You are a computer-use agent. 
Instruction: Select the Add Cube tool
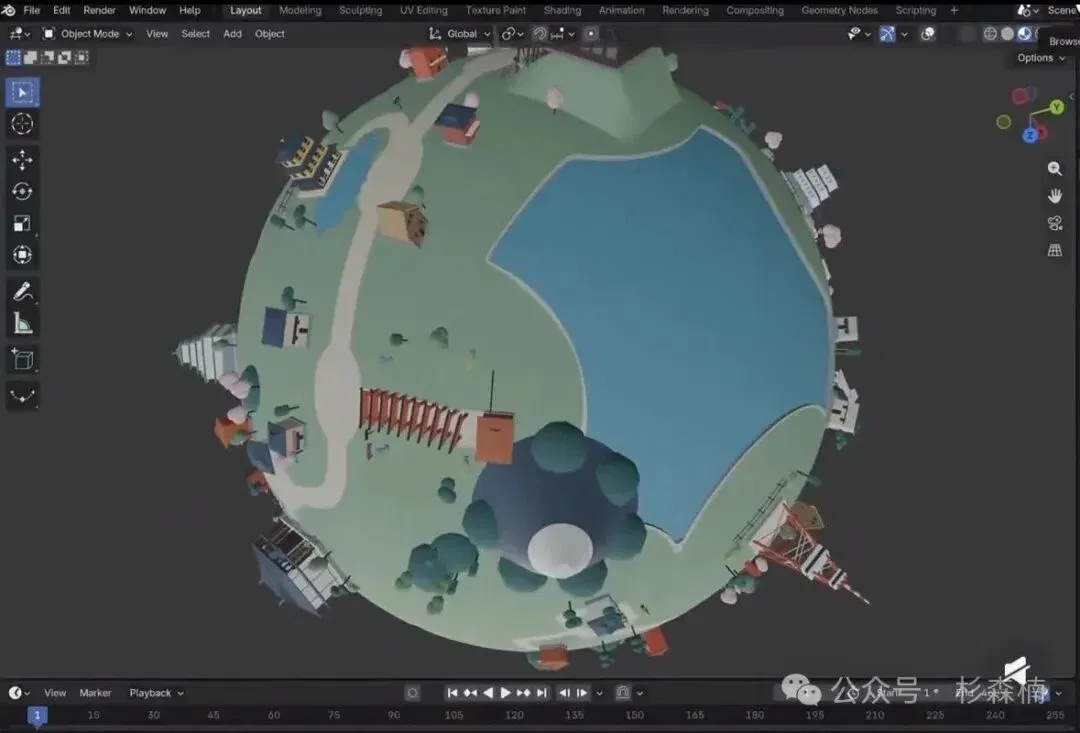(22, 360)
